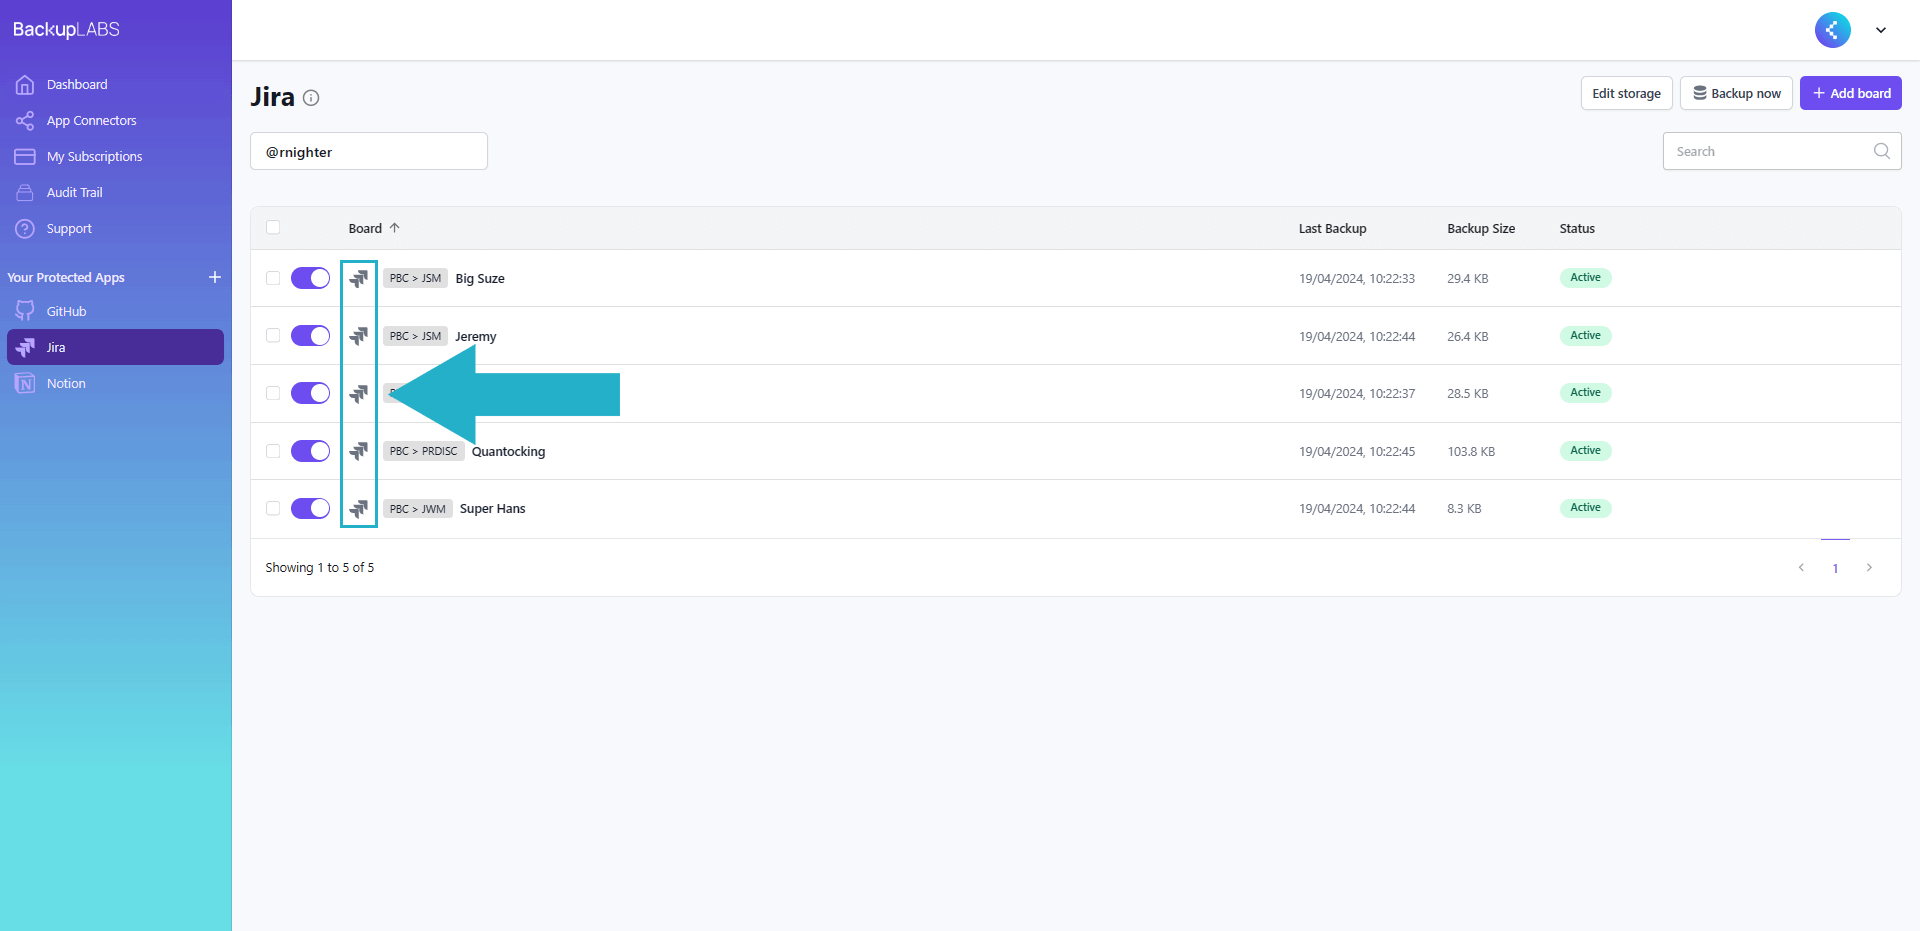Click the My Subscriptions card icon

25,157
